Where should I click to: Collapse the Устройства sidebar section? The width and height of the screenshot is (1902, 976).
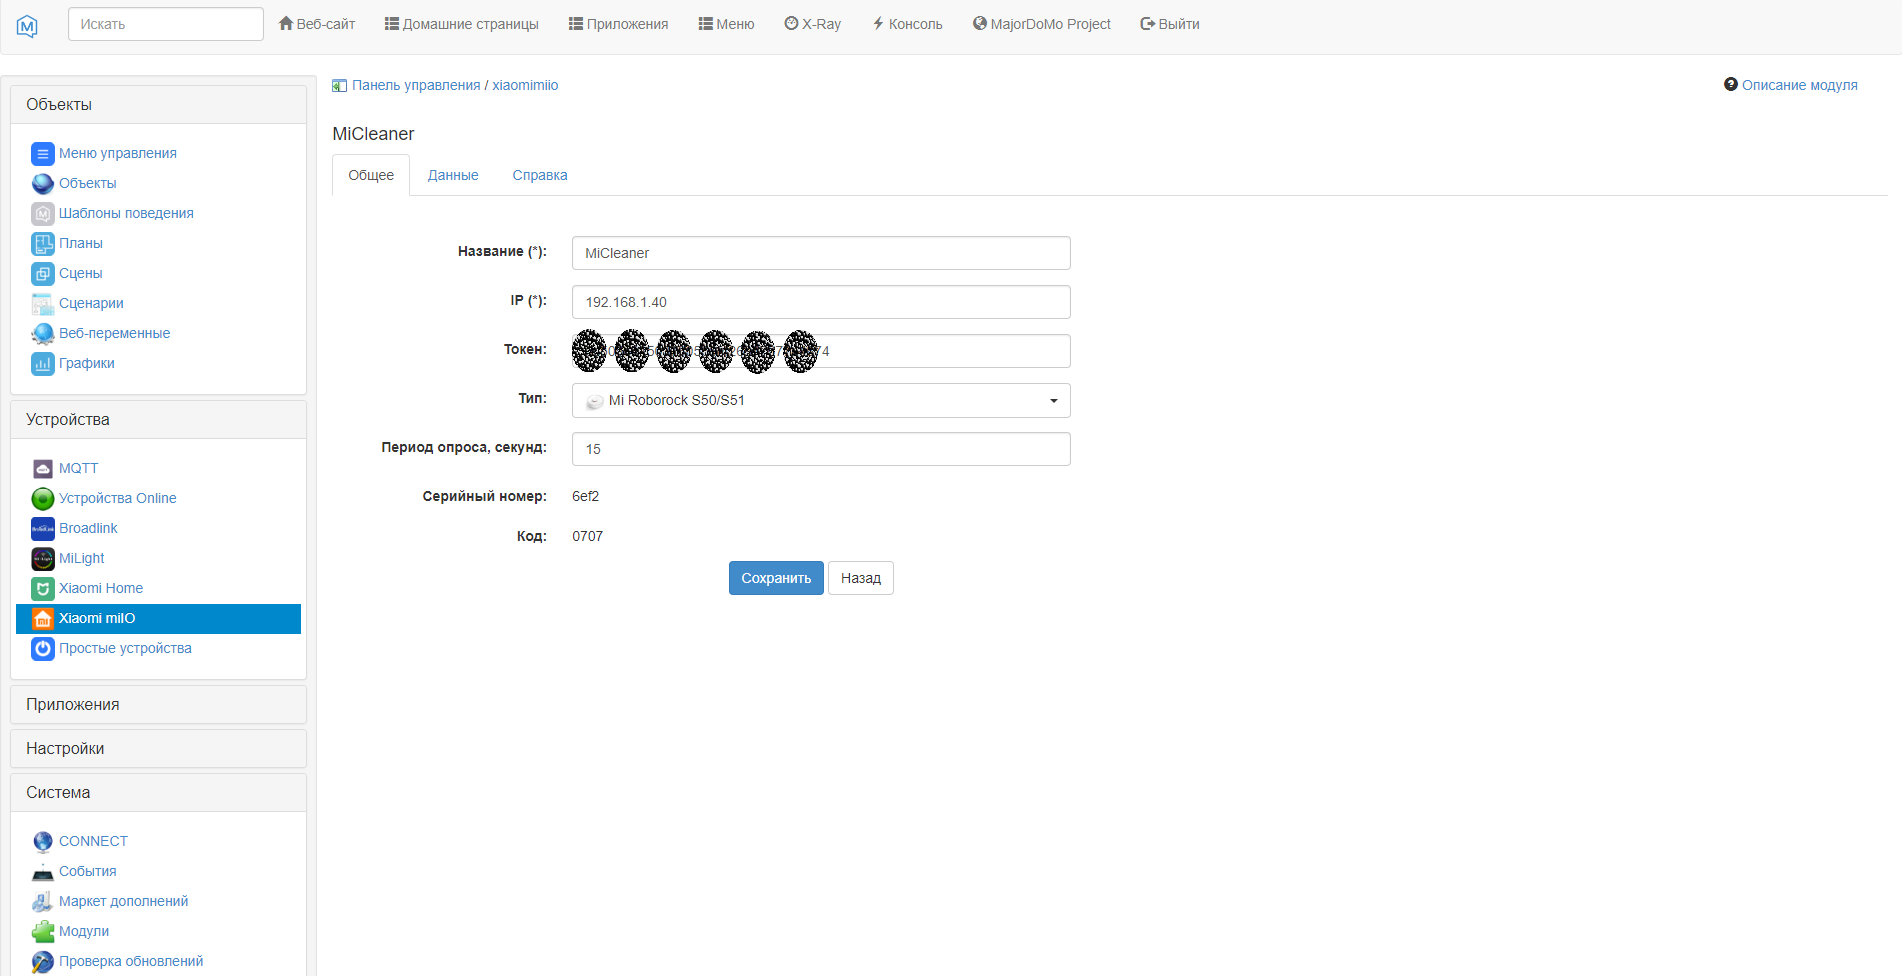coord(158,420)
